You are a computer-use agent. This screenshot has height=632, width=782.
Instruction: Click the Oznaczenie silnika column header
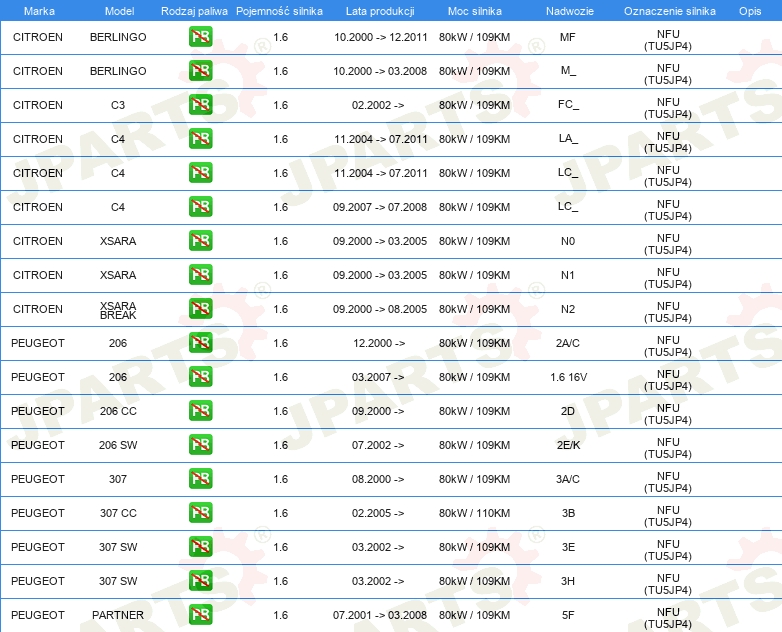(669, 11)
